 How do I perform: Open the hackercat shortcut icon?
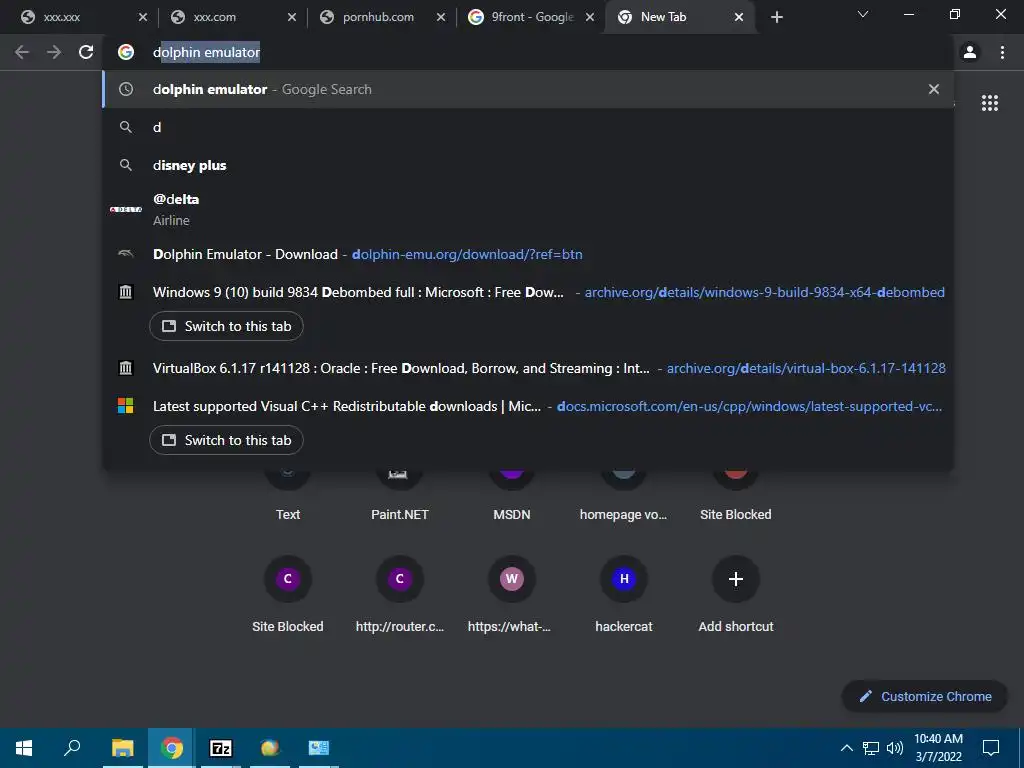pos(624,579)
